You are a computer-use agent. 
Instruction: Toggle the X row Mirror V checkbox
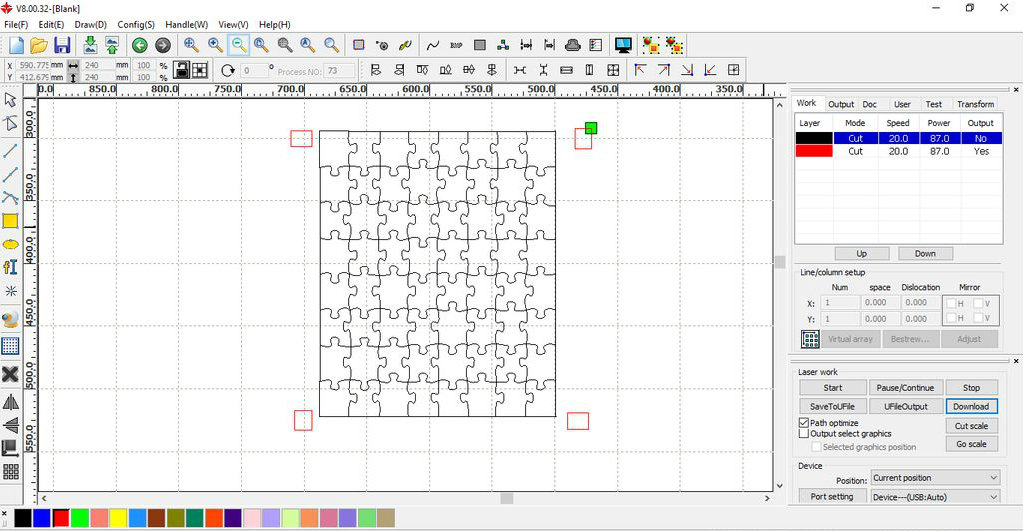pyautogui.click(x=978, y=303)
